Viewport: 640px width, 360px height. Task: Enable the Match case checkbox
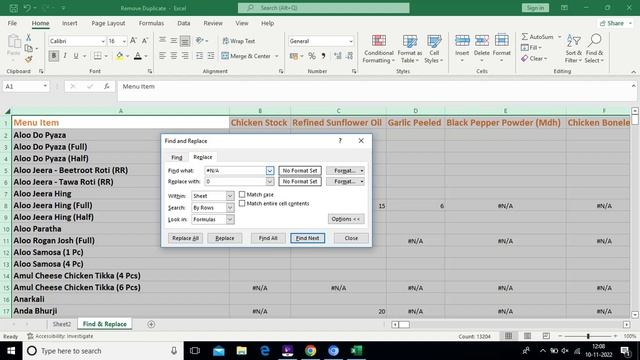(242, 195)
